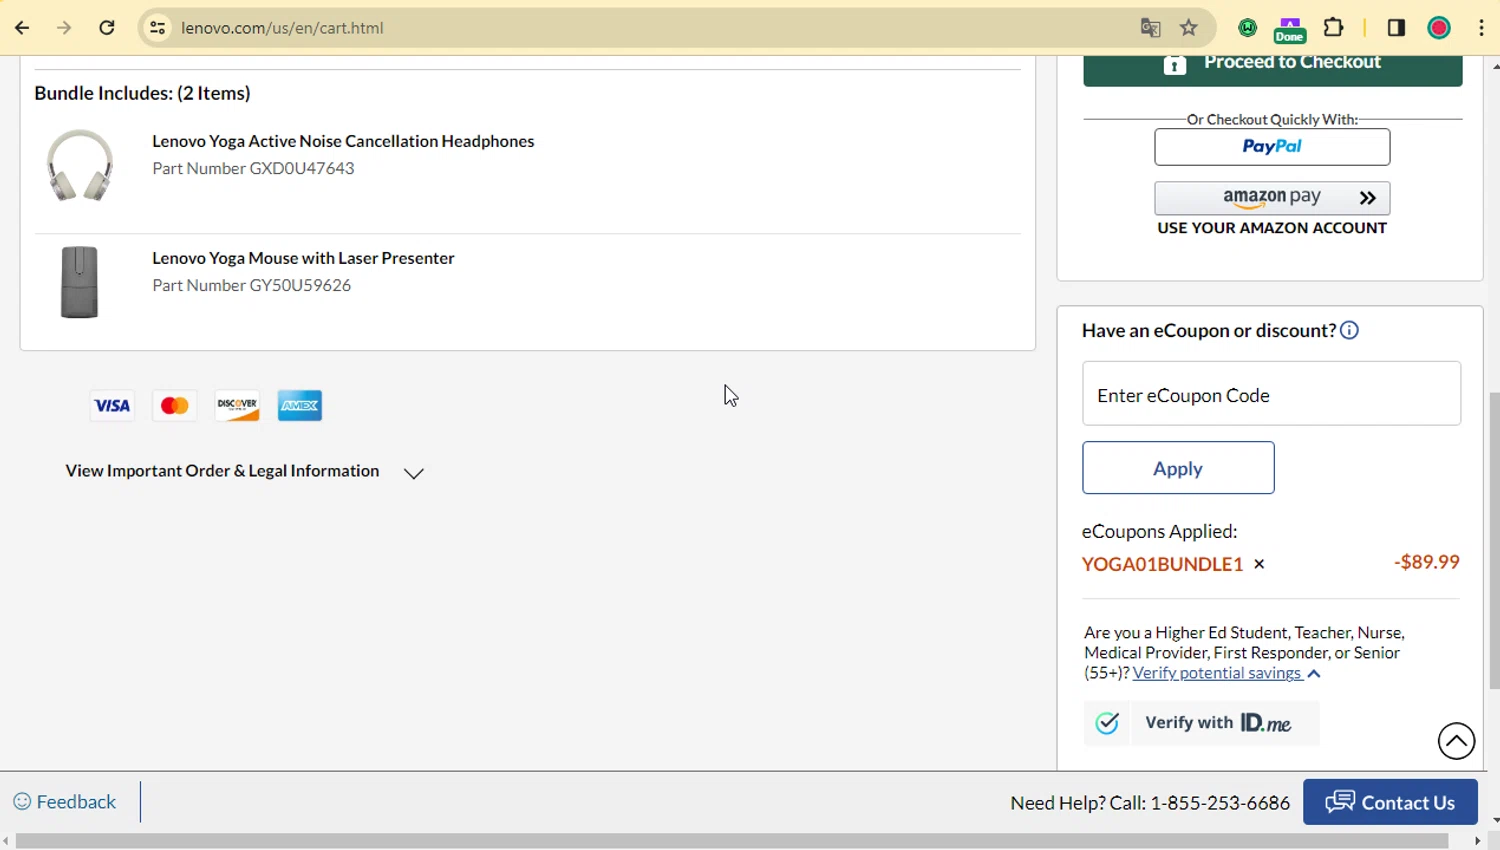The image size is (1500, 850).
Task: Go forward in browser history
Action: 64,28
